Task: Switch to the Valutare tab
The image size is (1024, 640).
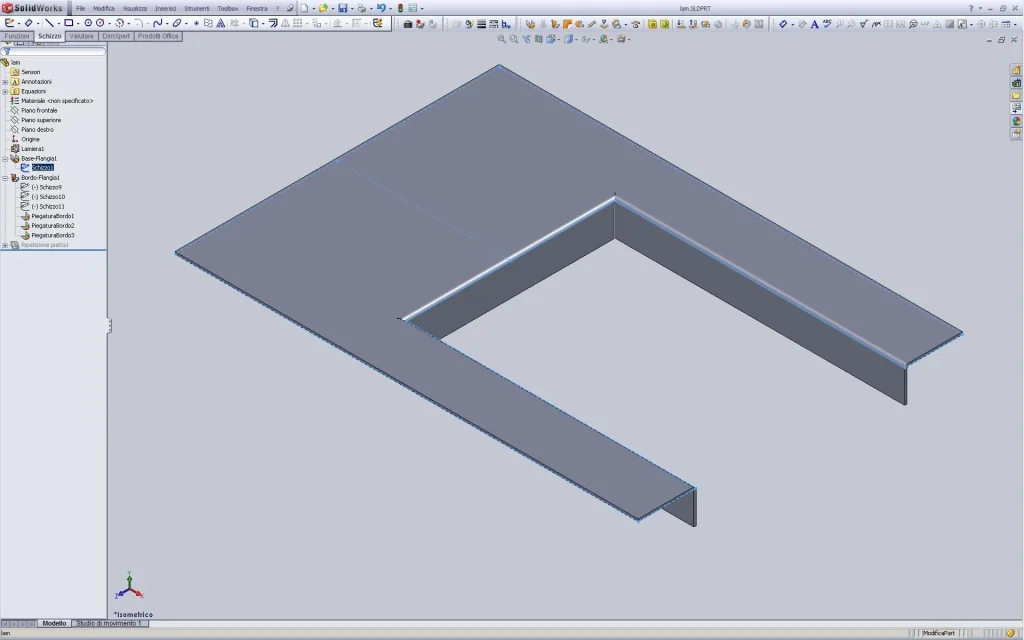Action: 82,36
